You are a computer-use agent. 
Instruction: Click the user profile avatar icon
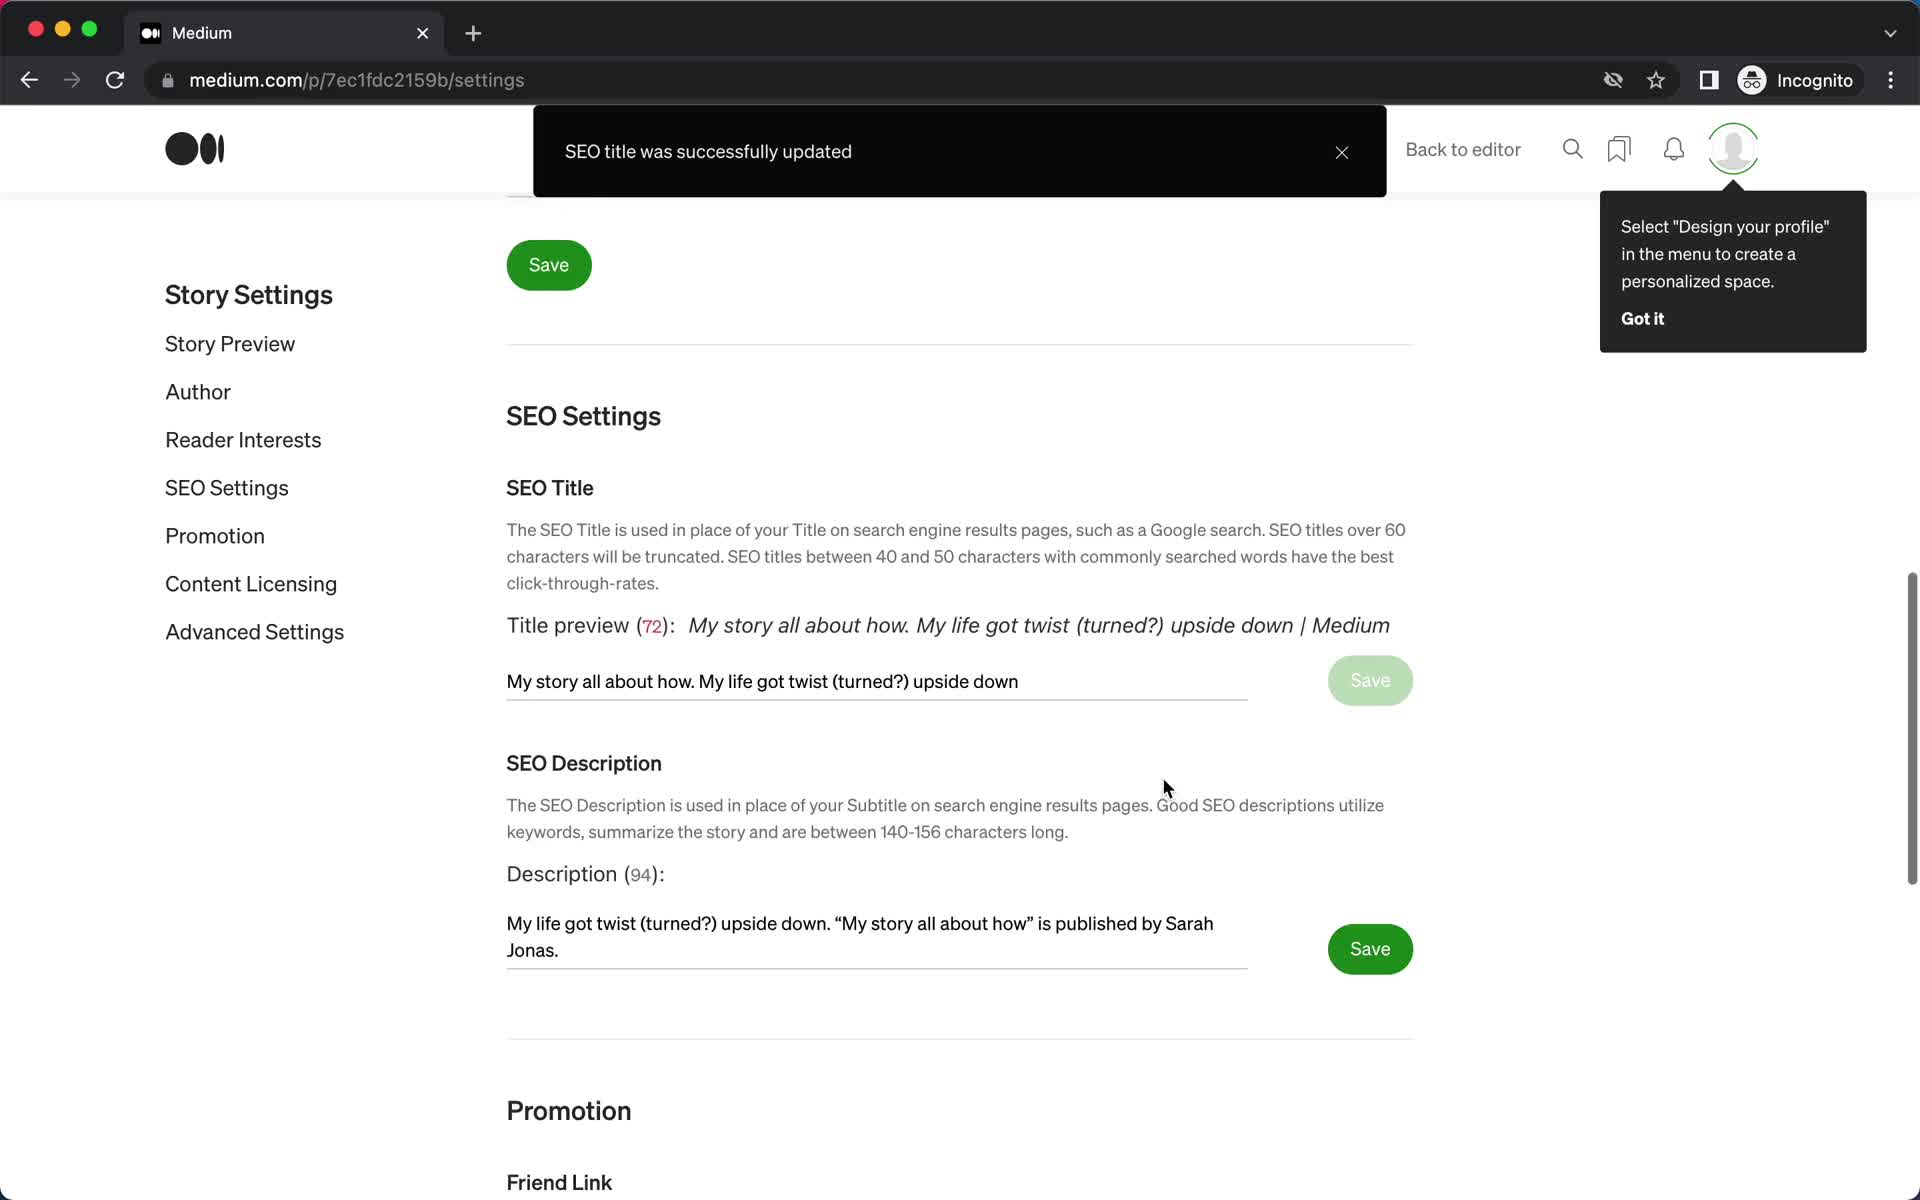(1733, 148)
